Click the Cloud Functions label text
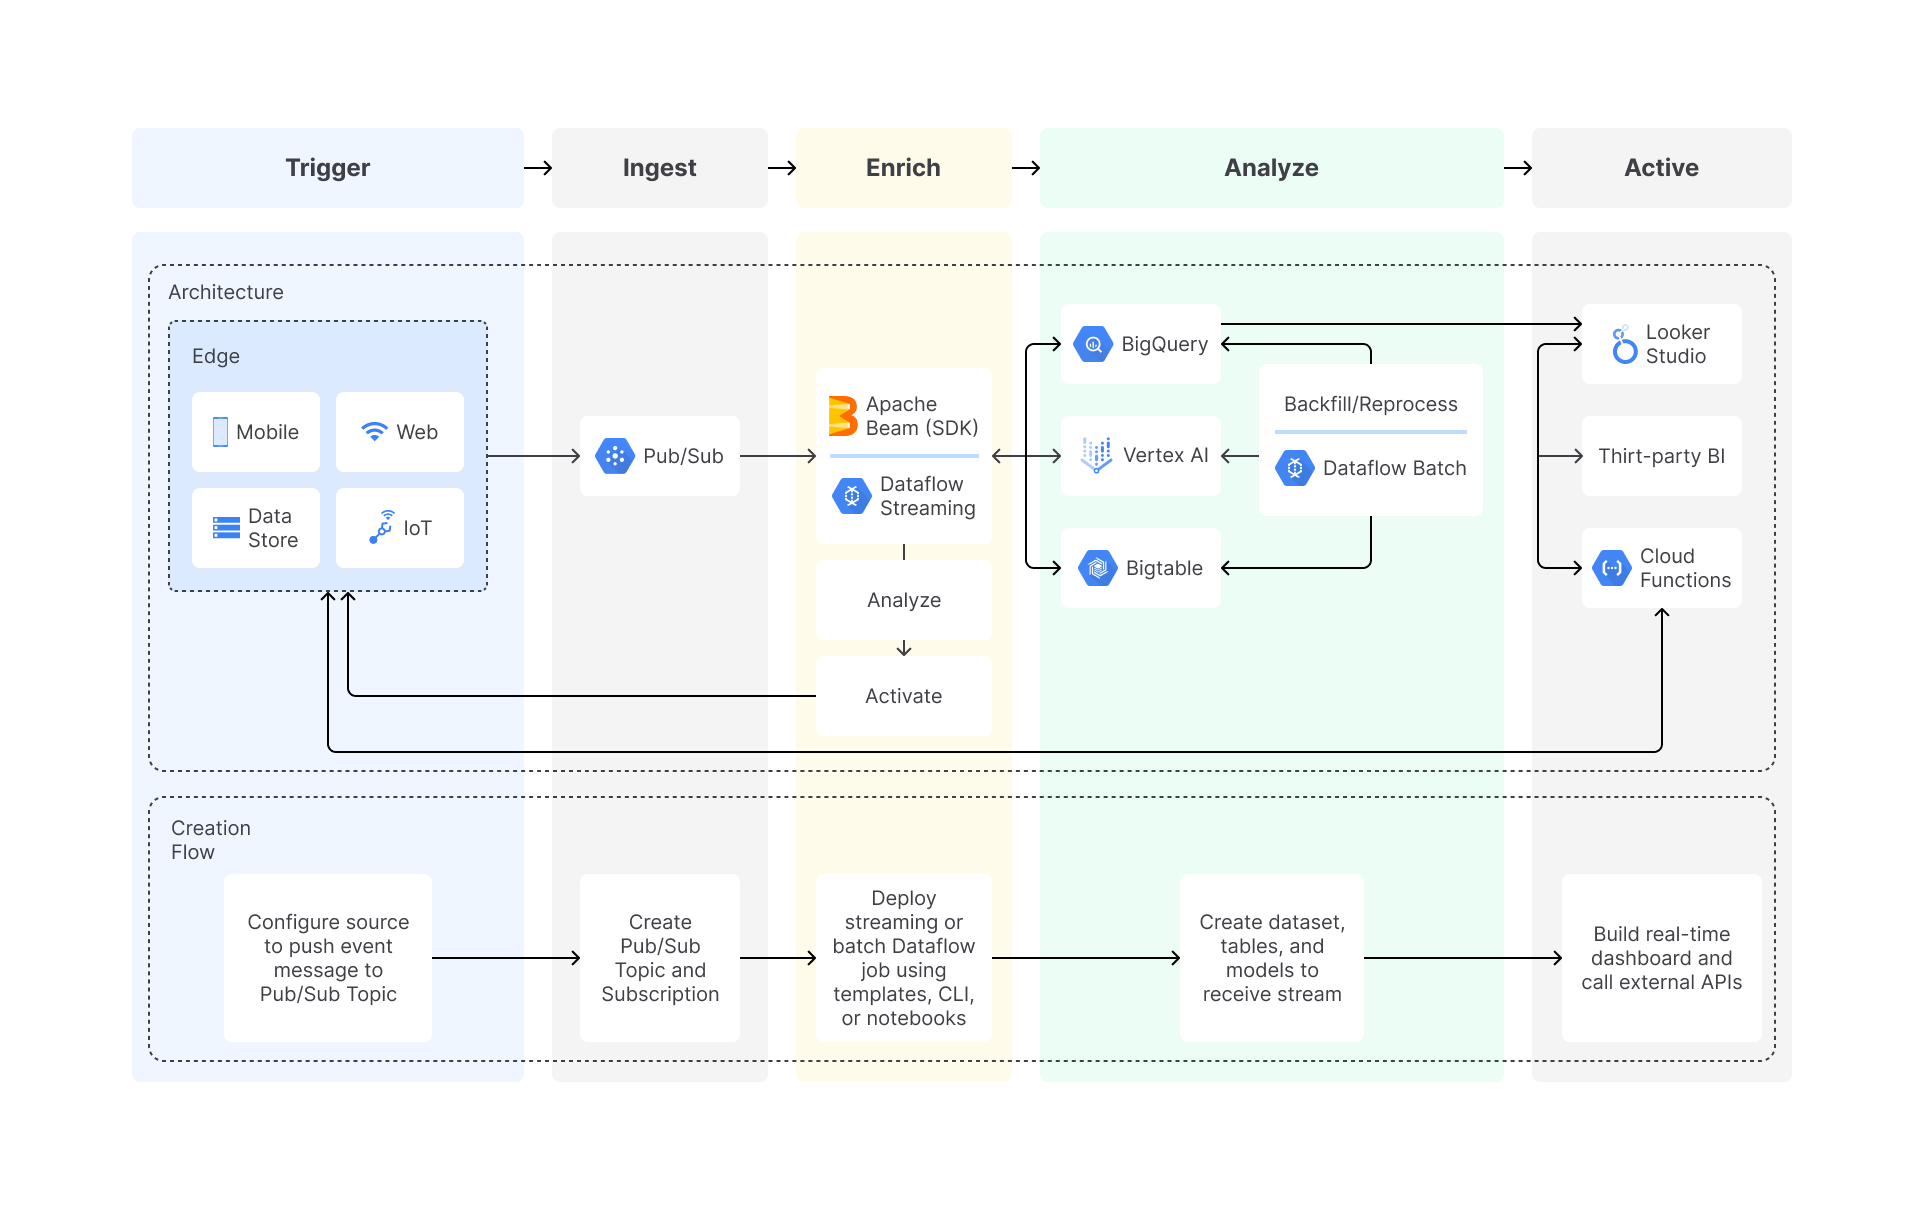 [1685, 568]
